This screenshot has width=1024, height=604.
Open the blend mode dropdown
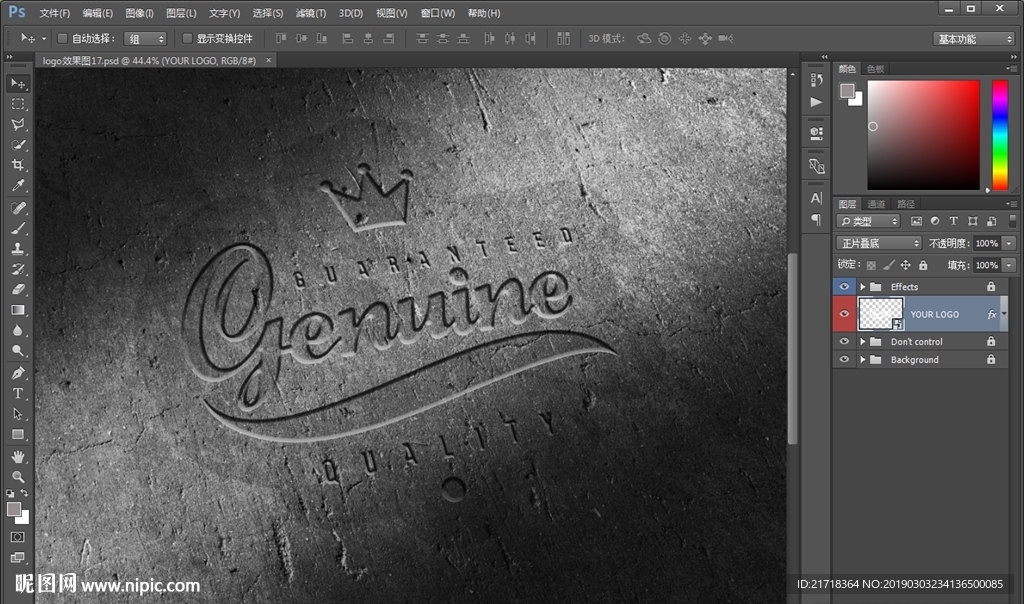(x=879, y=244)
